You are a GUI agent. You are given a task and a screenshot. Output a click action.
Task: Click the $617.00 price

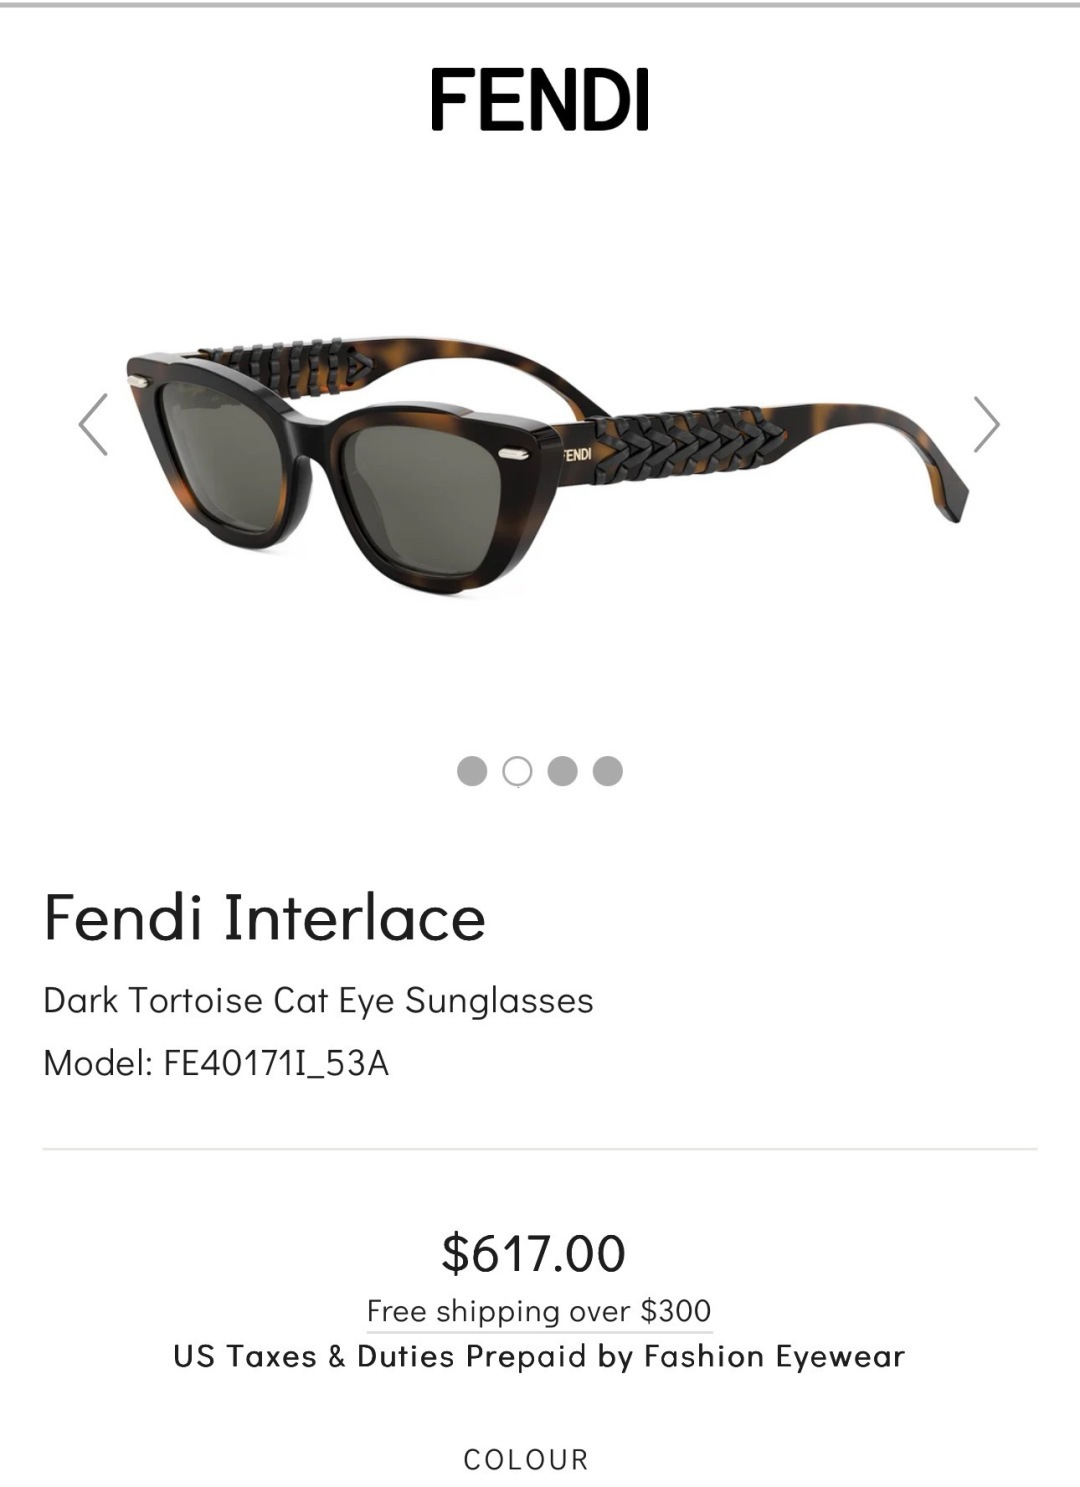tap(534, 1253)
